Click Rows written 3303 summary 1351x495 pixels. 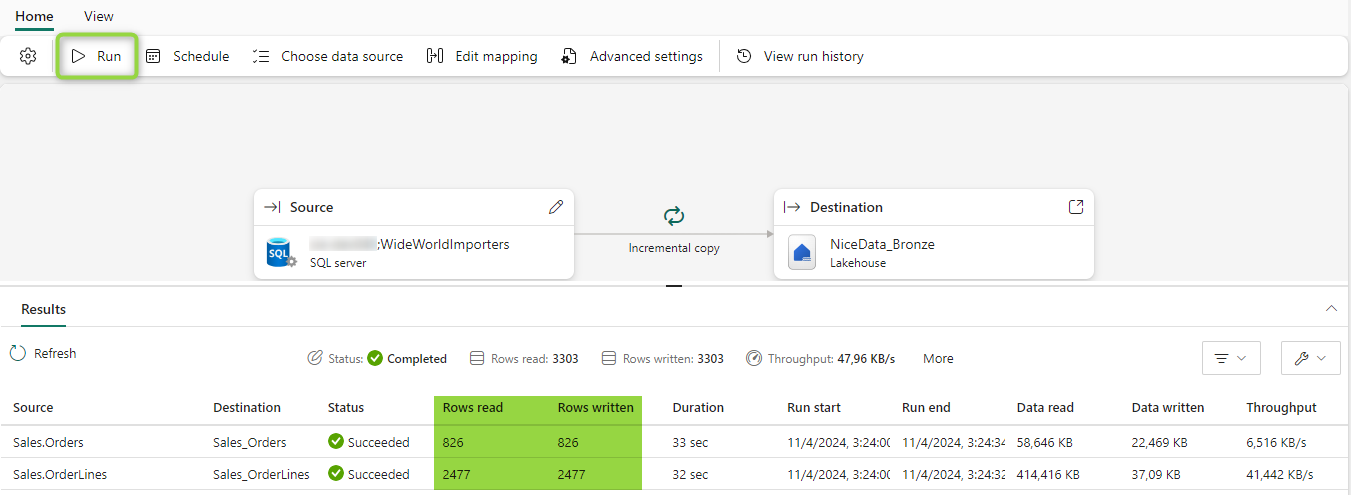pyautogui.click(x=663, y=358)
